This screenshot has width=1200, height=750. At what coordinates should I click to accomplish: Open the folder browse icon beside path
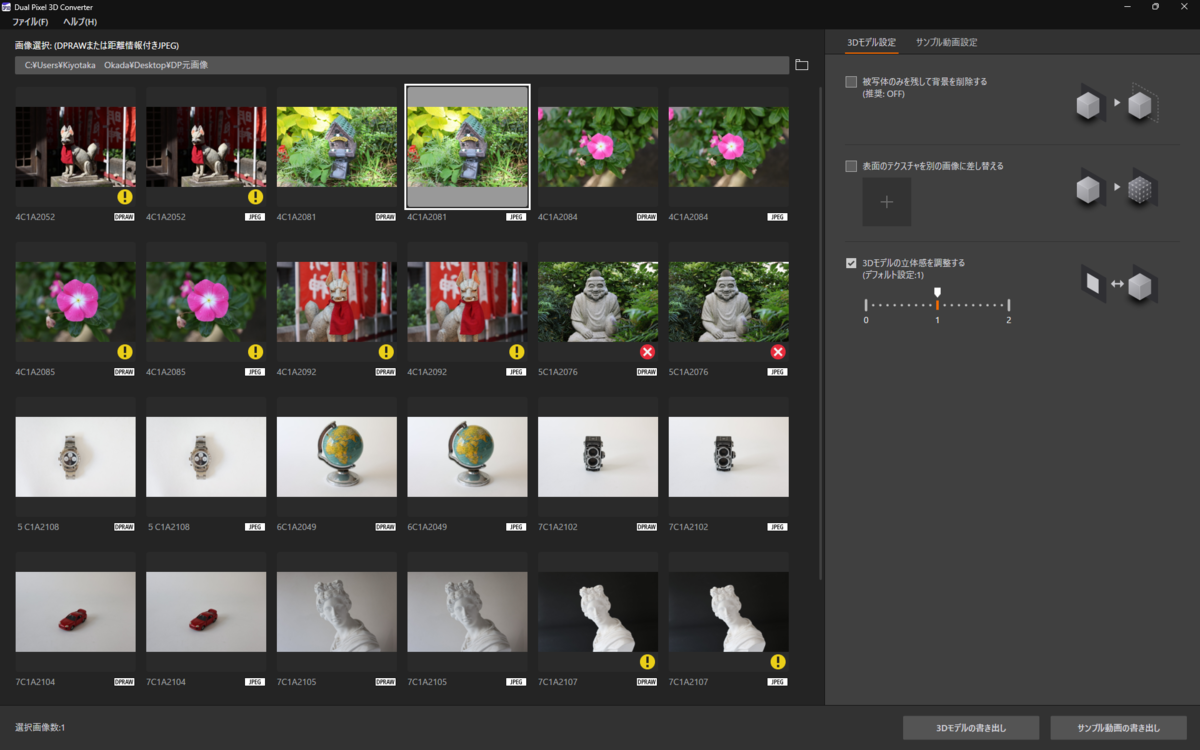[x=802, y=65]
